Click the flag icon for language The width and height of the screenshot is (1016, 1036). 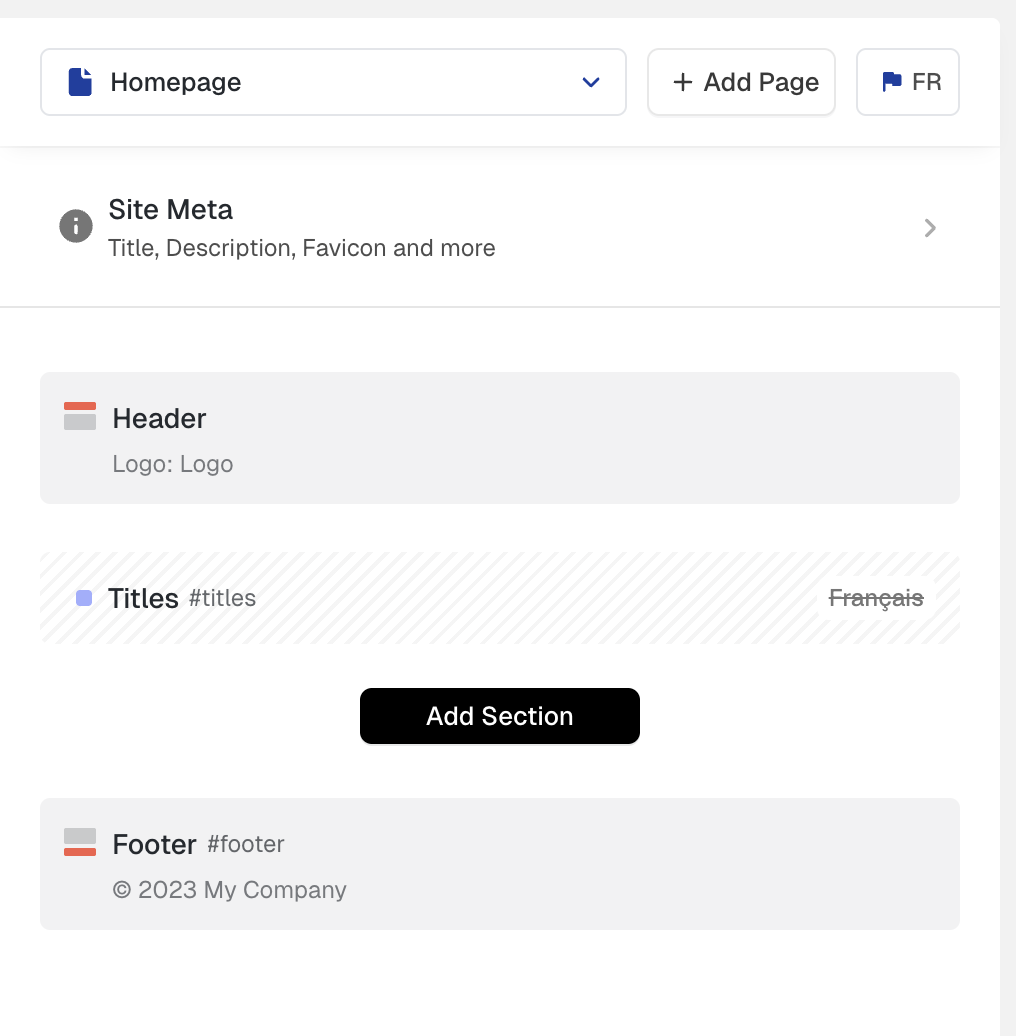pos(891,82)
